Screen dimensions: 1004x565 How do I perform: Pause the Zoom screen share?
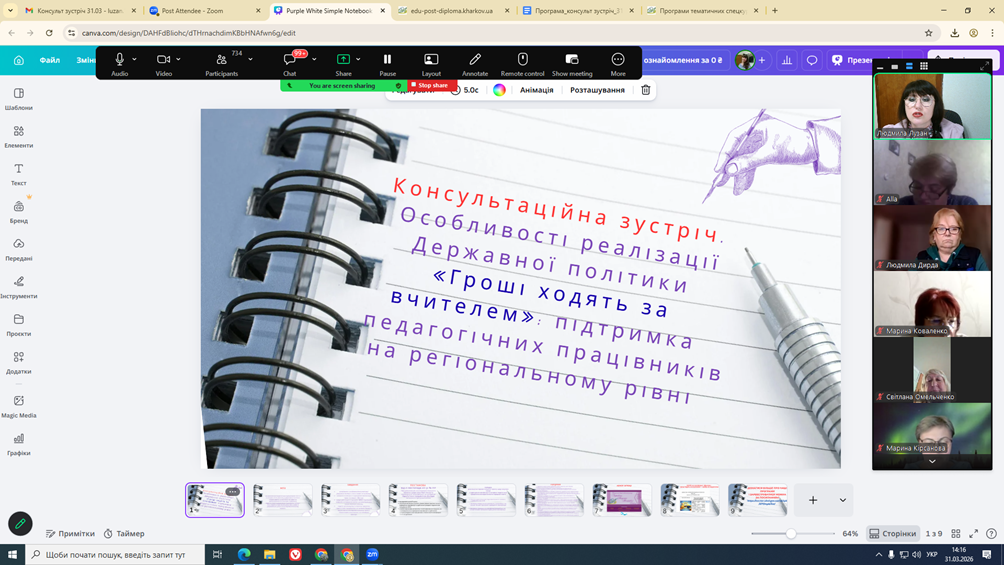tap(387, 63)
